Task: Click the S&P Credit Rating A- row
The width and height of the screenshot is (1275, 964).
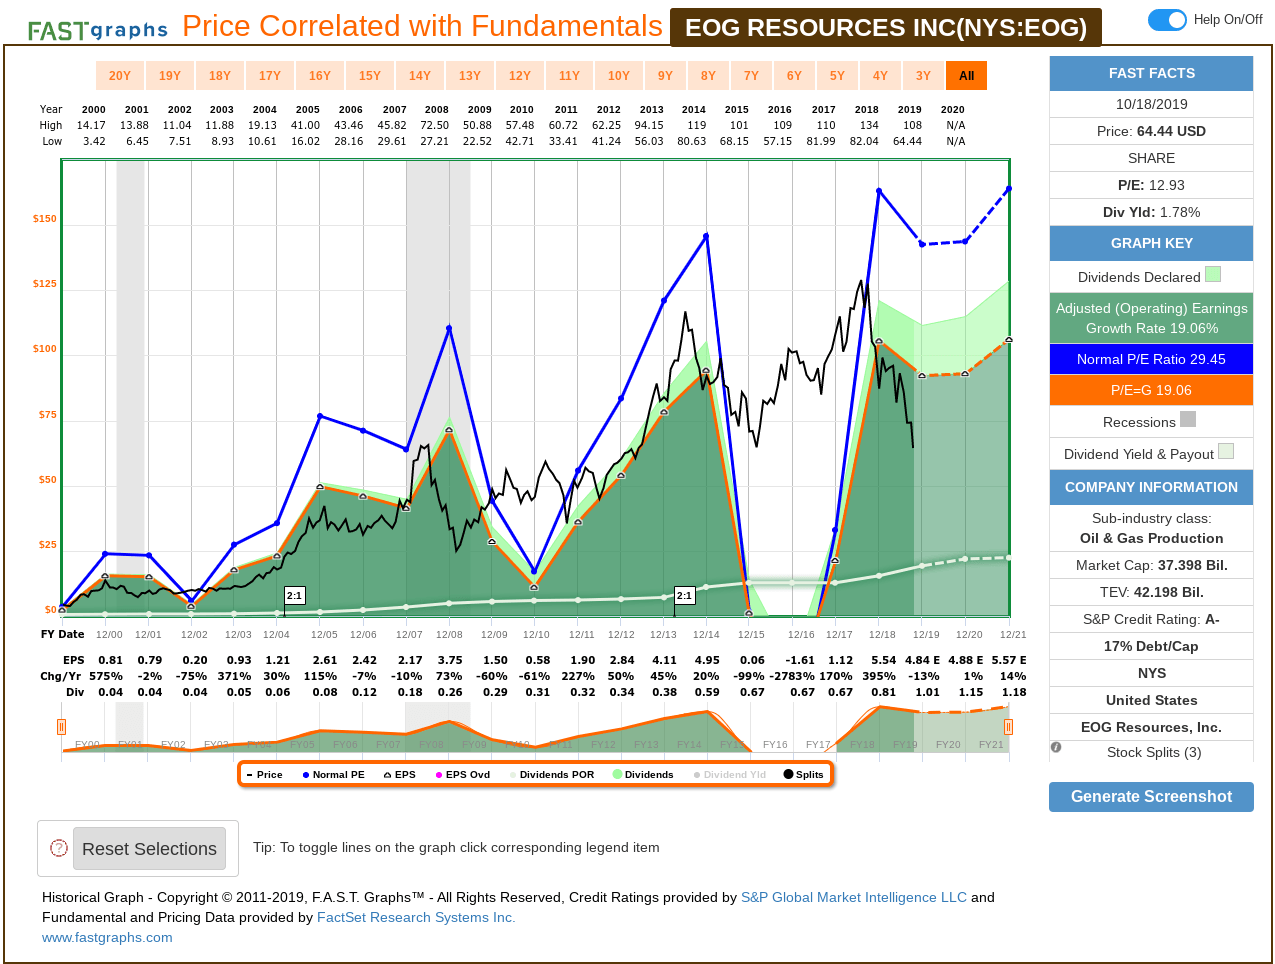Action: (1151, 619)
